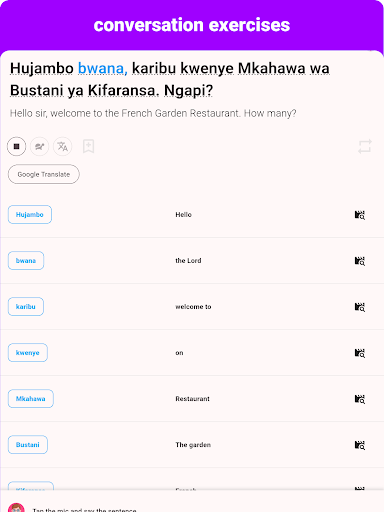The height and width of the screenshot is (512, 384).
Task: Select the karibu word chip
Action: pos(26,306)
